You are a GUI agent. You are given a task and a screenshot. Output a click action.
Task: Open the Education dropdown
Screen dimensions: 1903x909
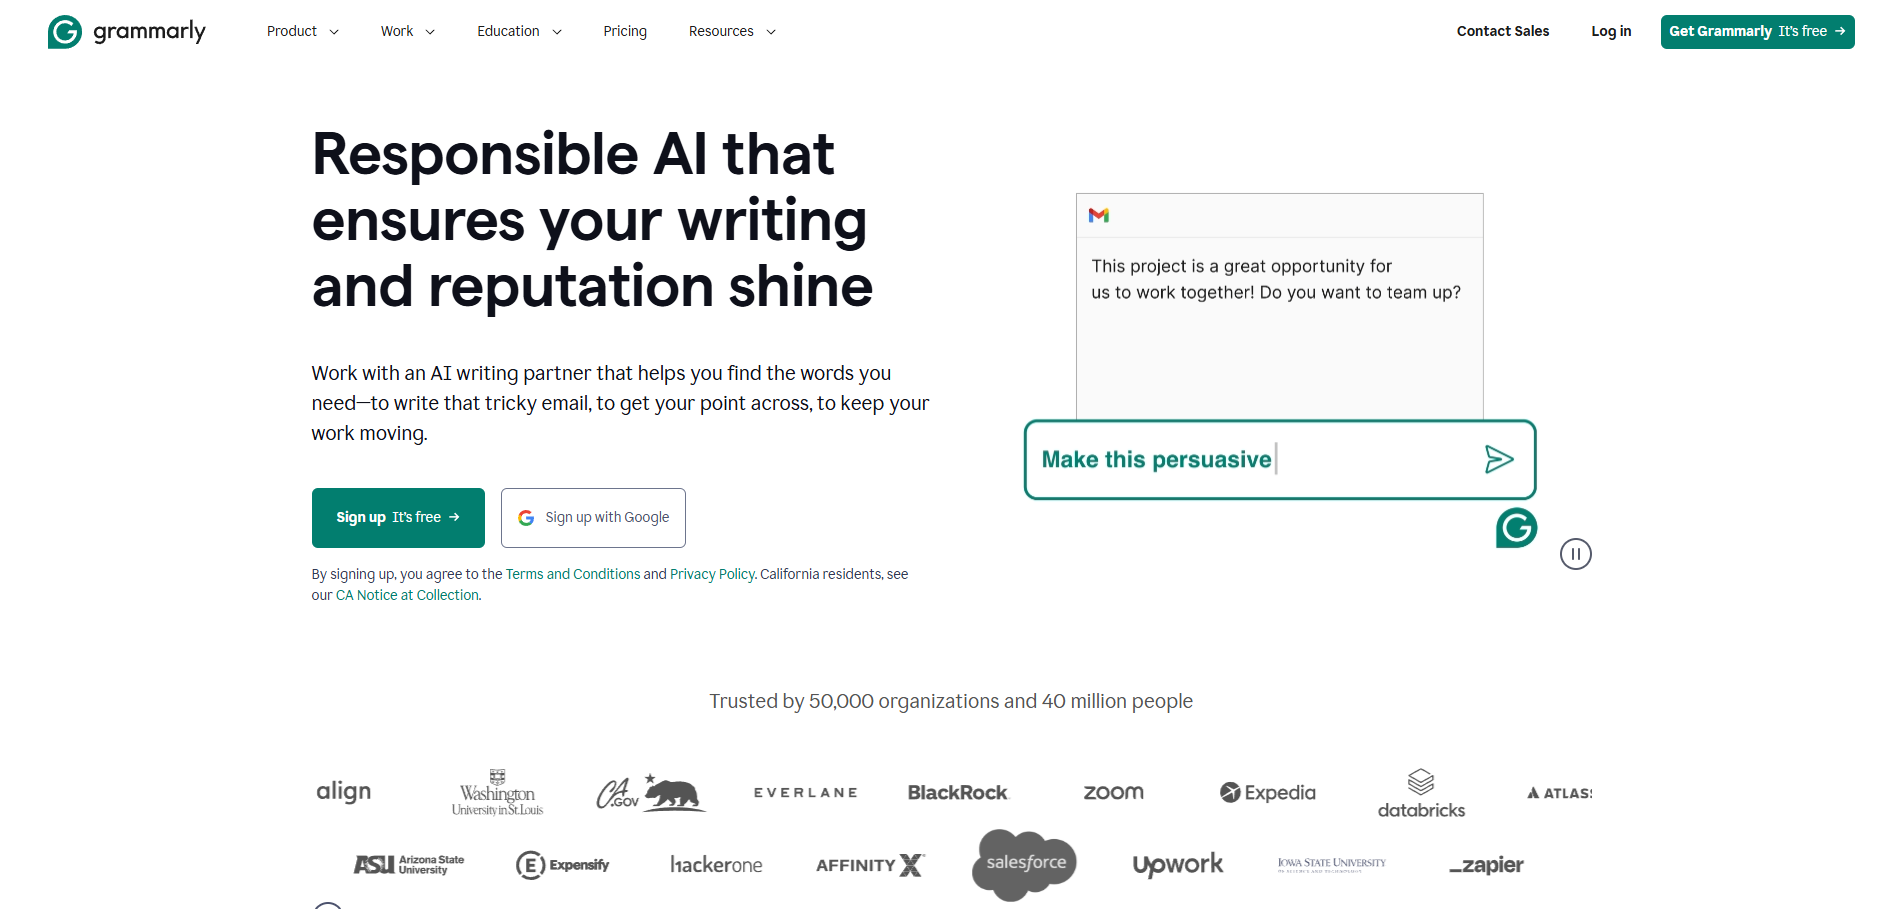pos(518,31)
